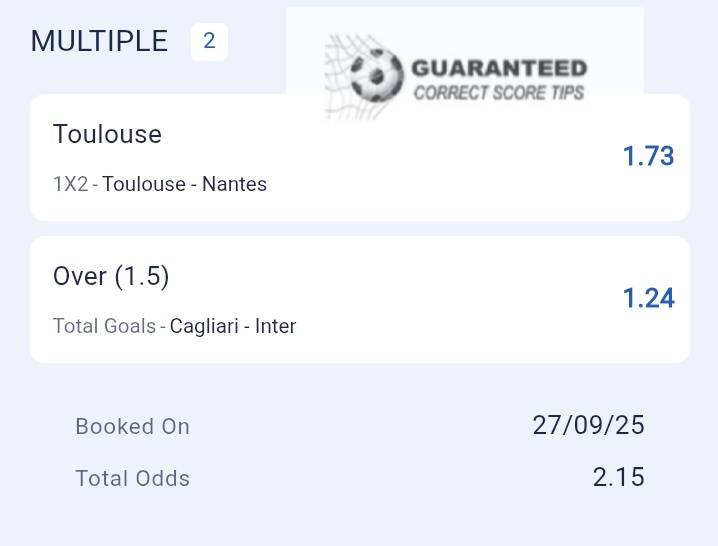Select the Toulouse pick title

click(107, 134)
